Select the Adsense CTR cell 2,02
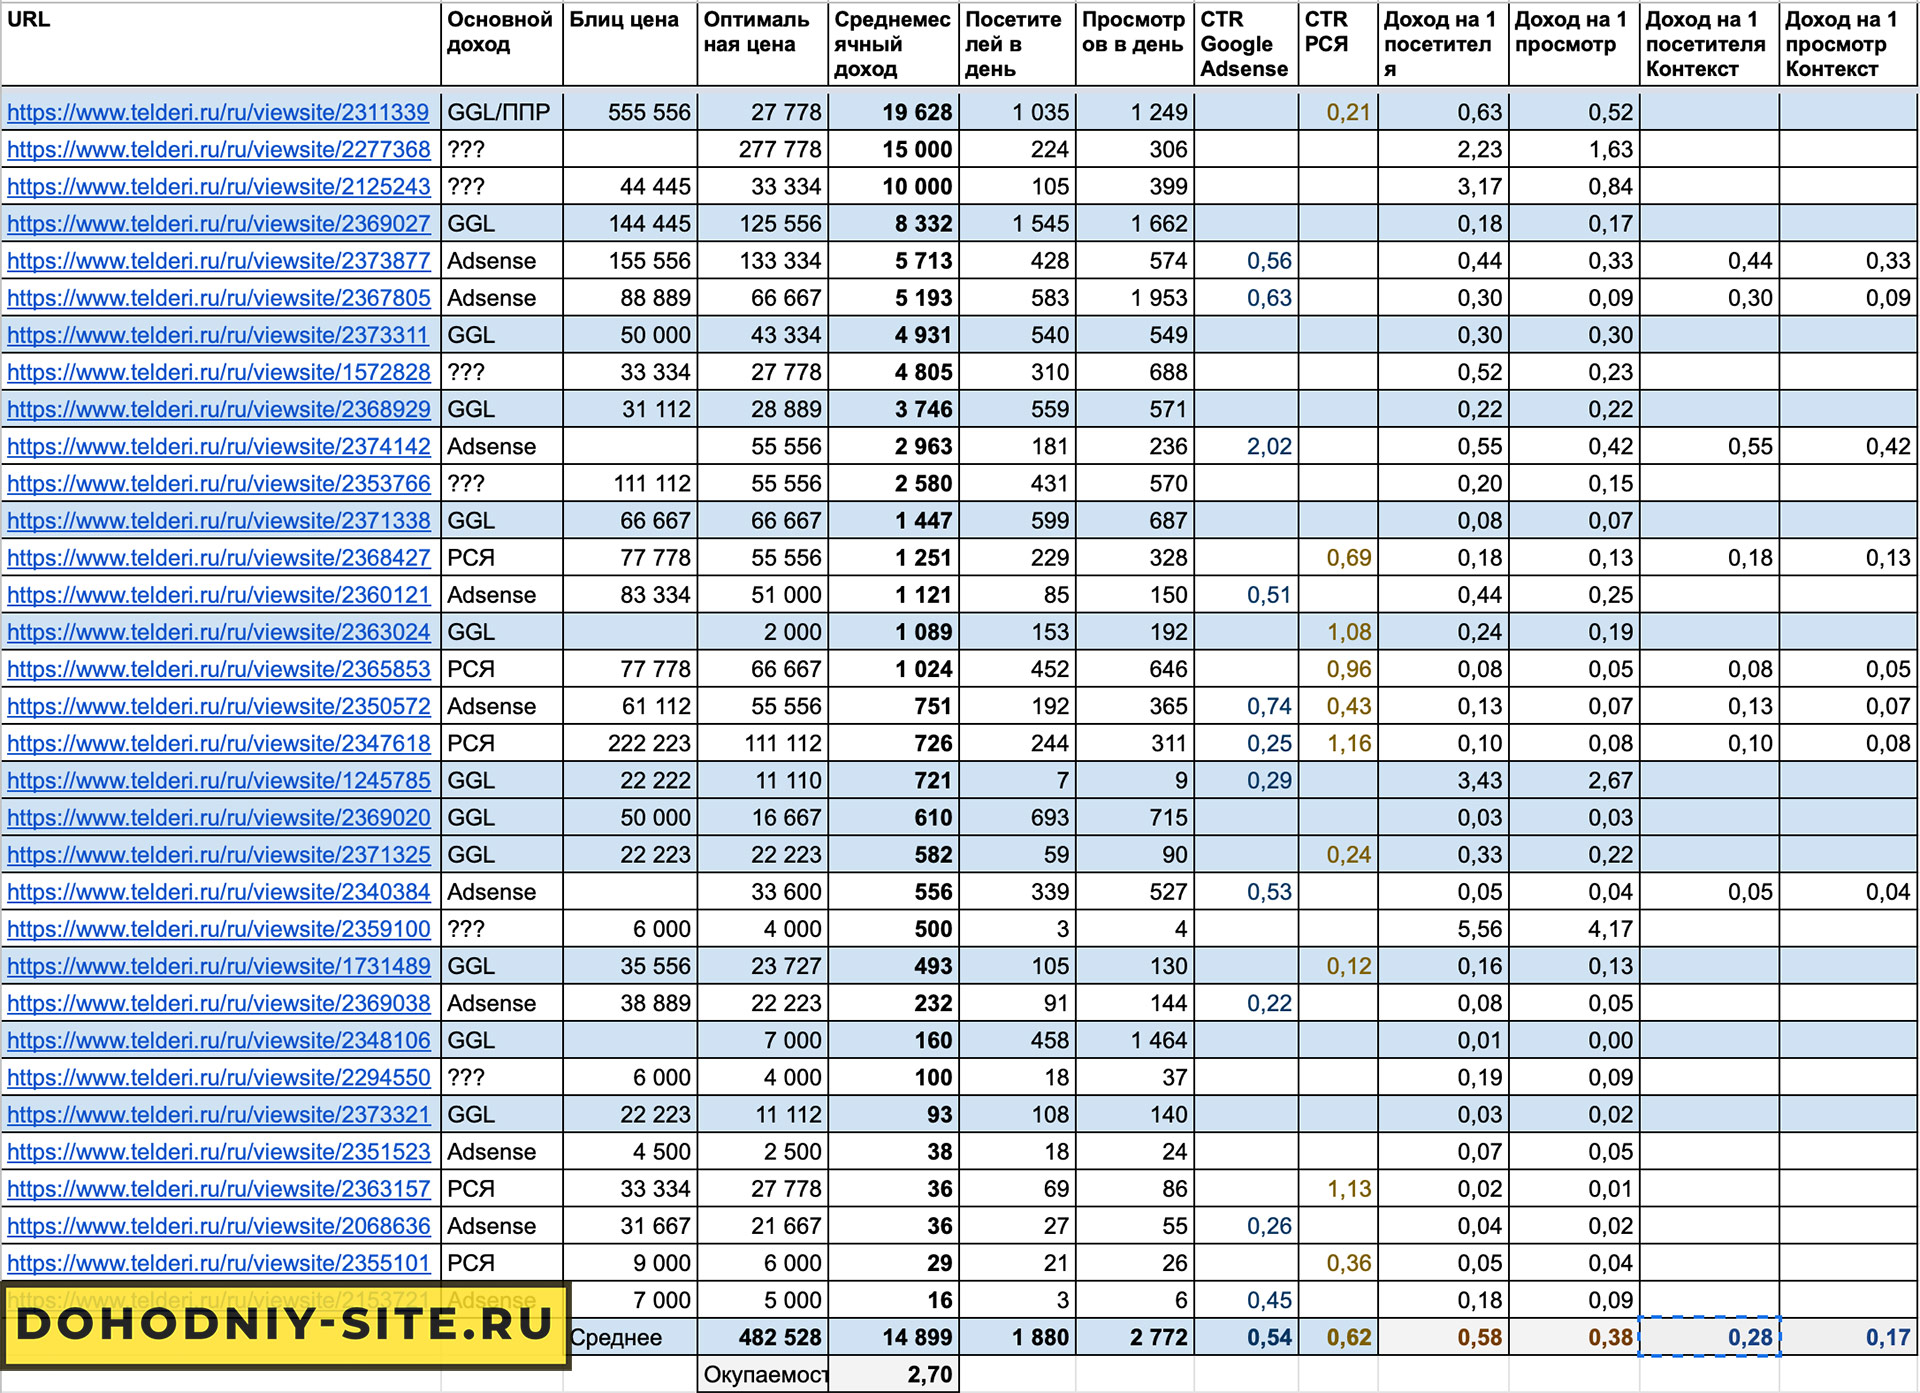1920x1393 pixels. coord(1246,446)
